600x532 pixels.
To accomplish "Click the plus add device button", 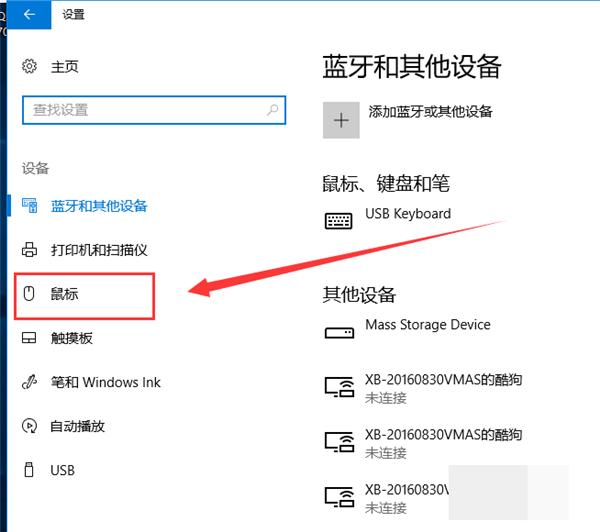I will [x=341, y=120].
